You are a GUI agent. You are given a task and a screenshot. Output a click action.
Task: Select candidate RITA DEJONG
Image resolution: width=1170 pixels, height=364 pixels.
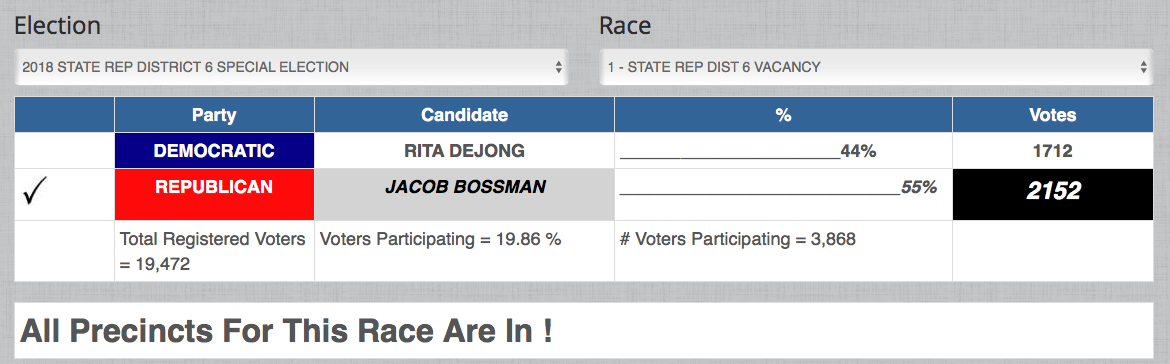click(464, 151)
